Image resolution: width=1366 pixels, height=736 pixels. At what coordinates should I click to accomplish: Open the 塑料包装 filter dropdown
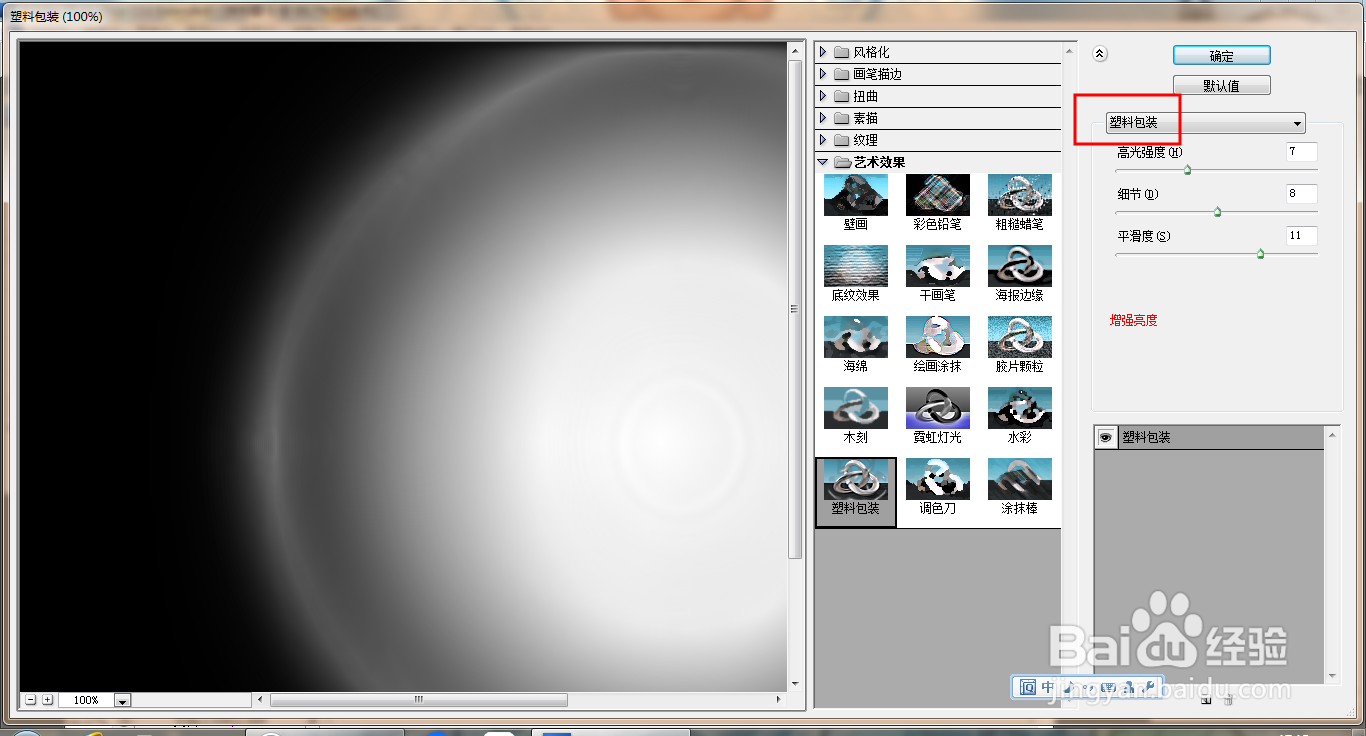1206,123
